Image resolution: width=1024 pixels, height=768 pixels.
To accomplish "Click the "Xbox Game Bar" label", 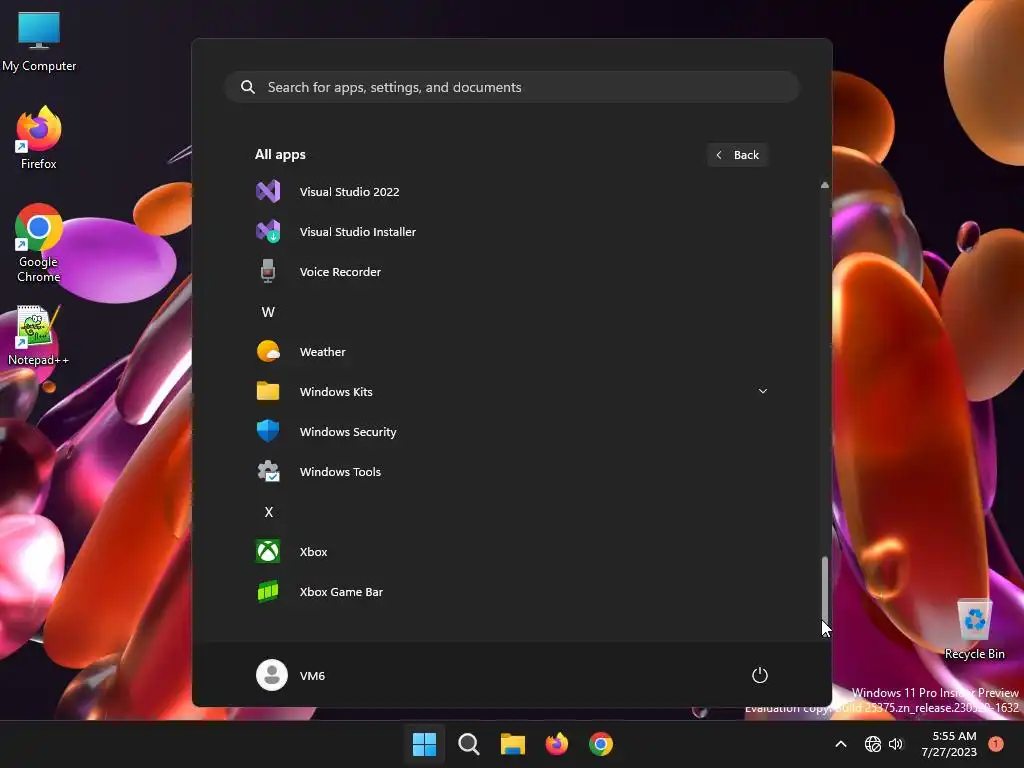I will [341, 592].
